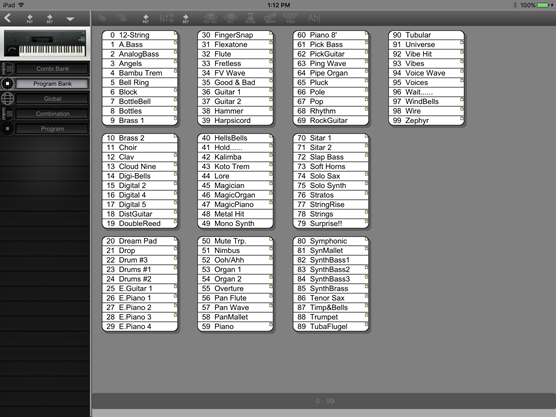Select program 56 Pan Flute
556x417 pixels.
(x=235, y=298)
